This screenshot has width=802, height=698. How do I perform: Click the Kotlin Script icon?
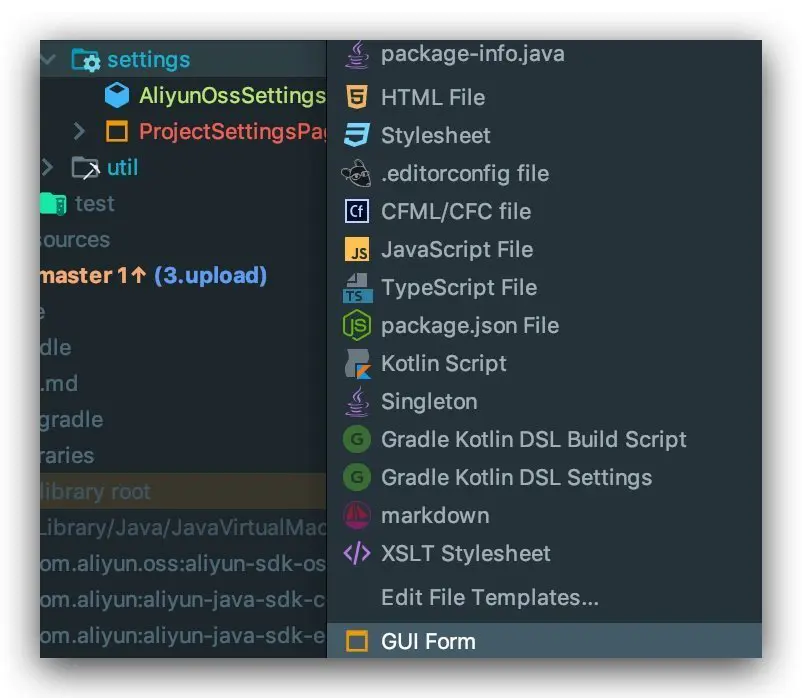[357, 363]
